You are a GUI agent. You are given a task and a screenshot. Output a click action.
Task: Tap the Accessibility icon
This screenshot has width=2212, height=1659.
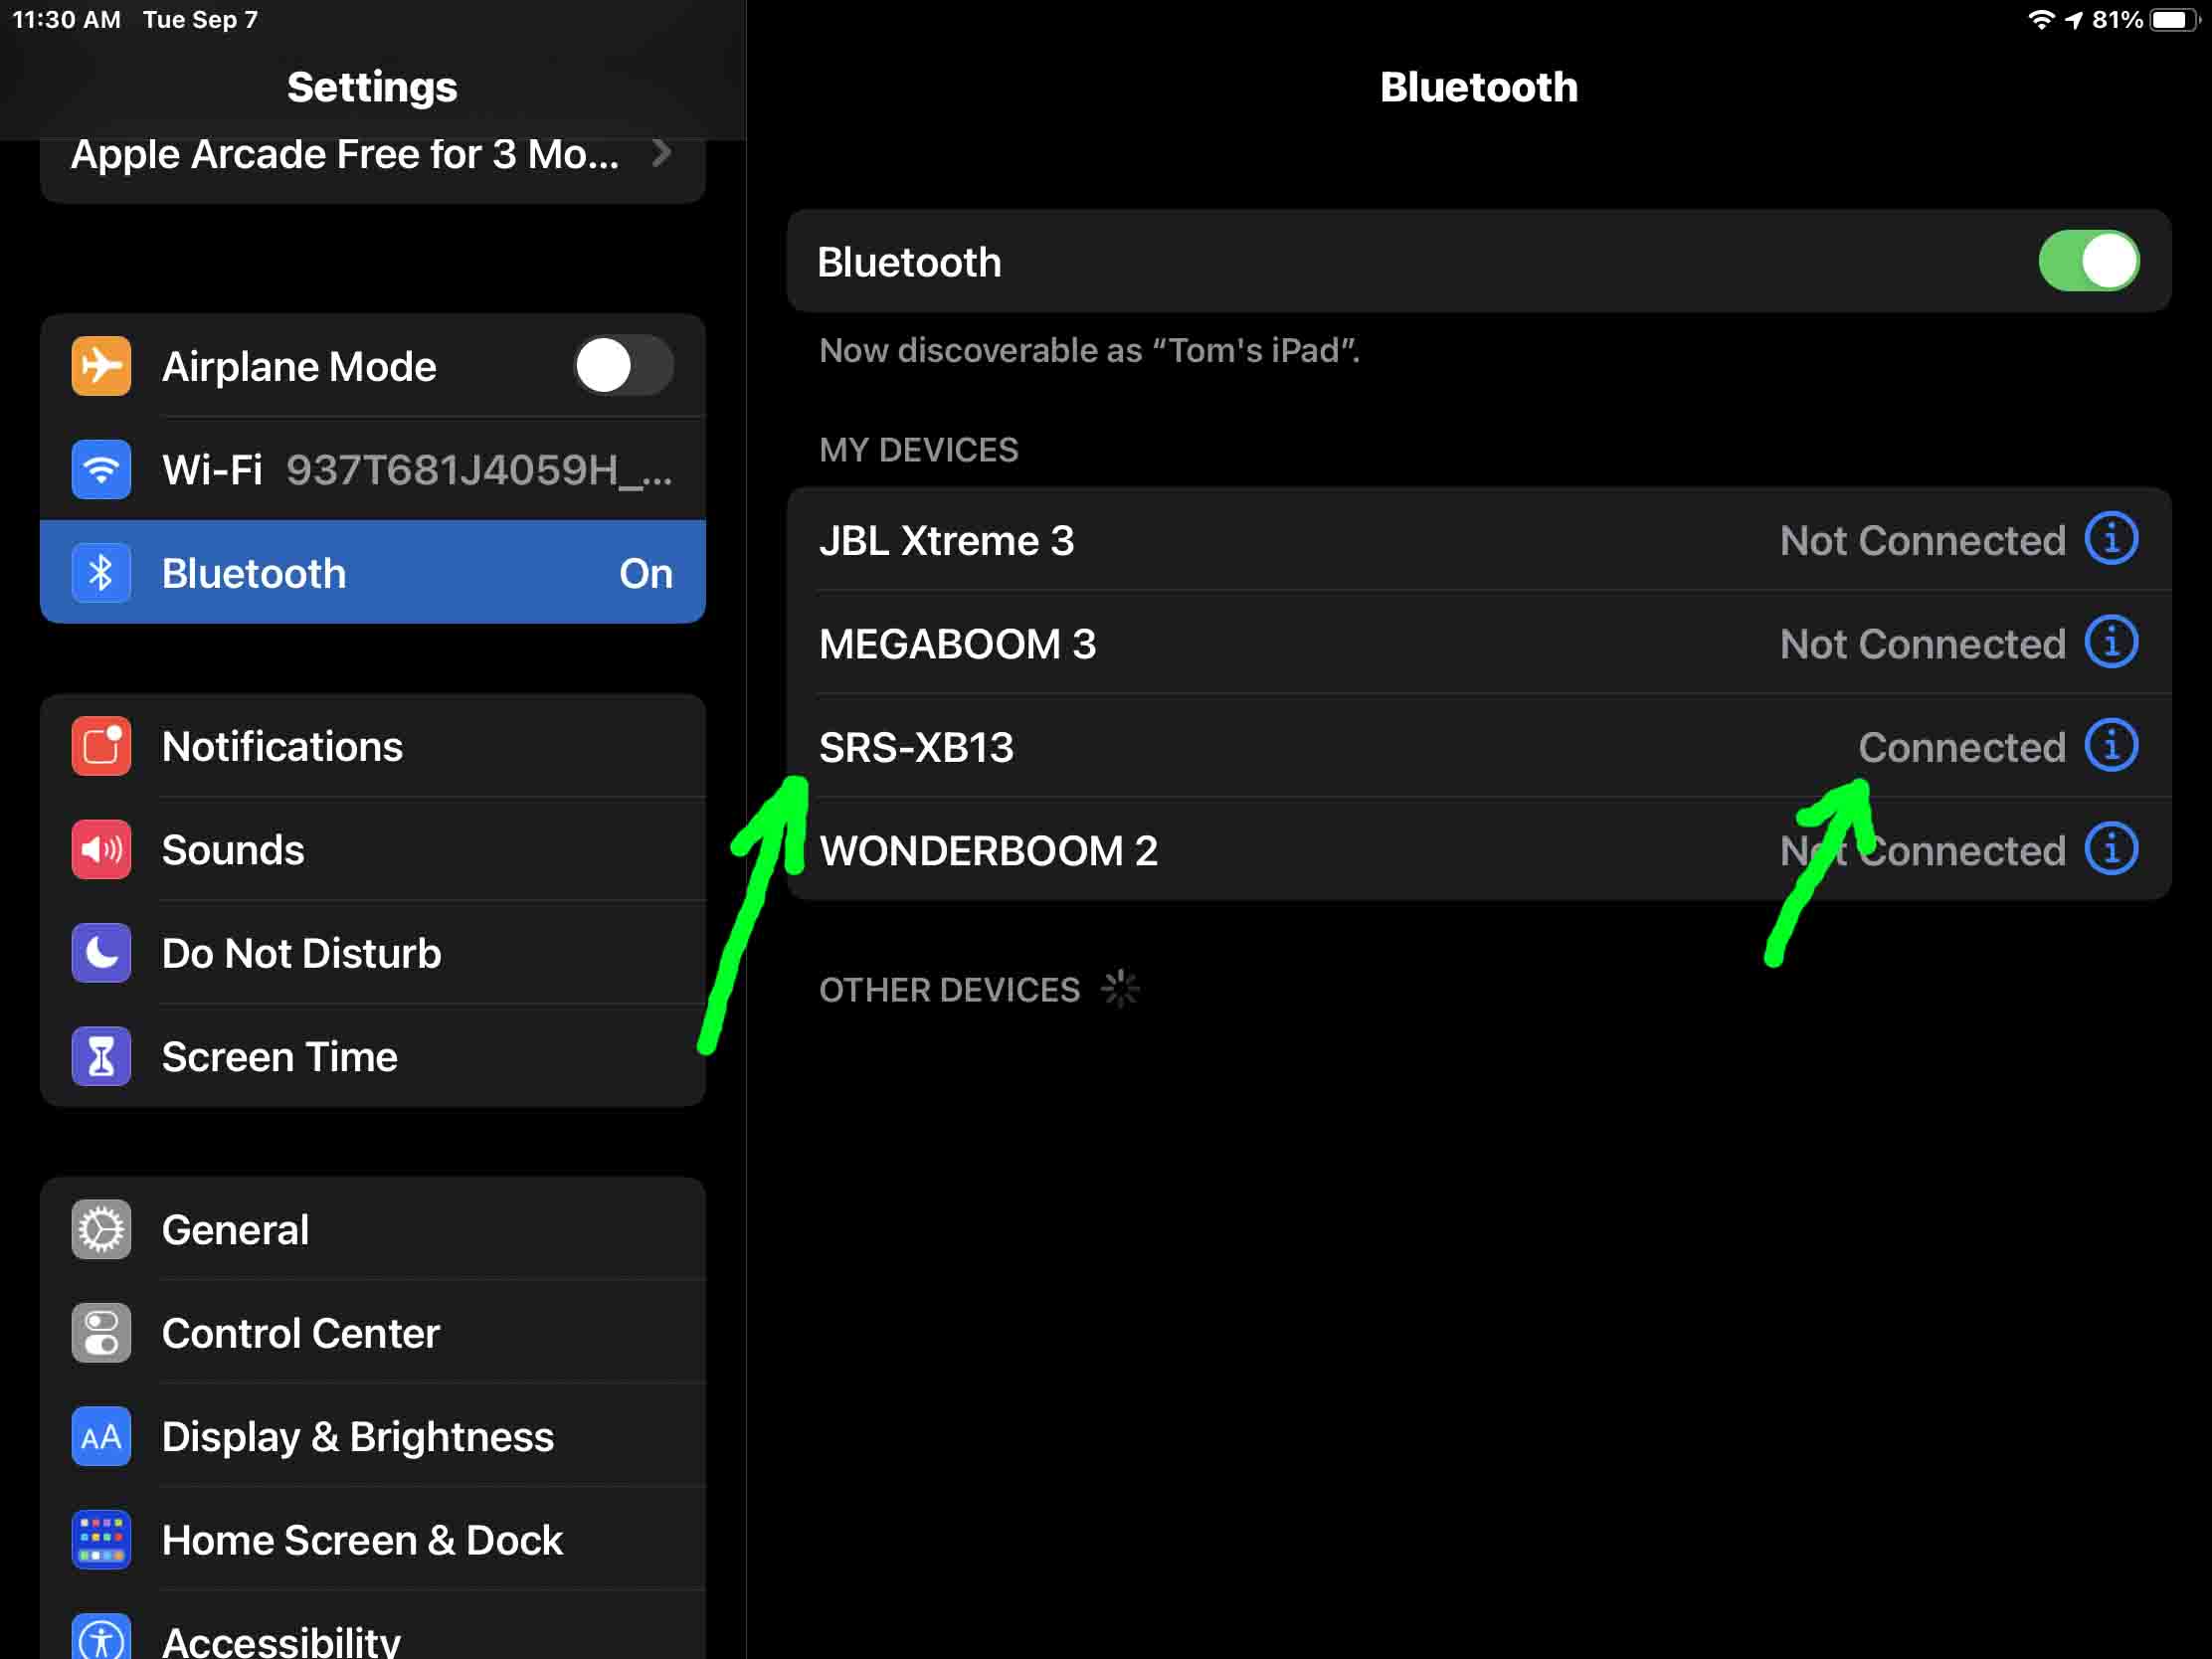(x=101, y=1638)
